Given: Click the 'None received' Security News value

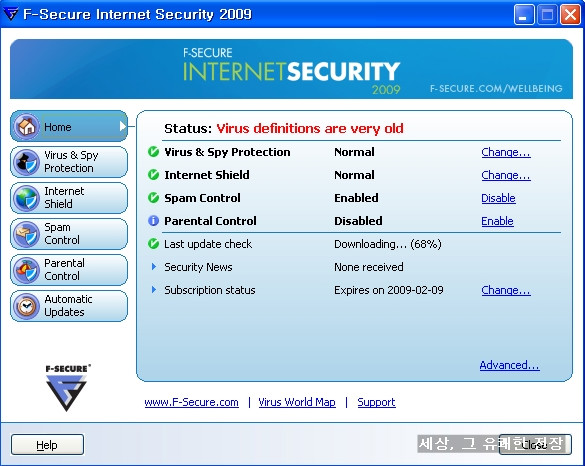Looking at the screenshot, I should pos(369,267).
